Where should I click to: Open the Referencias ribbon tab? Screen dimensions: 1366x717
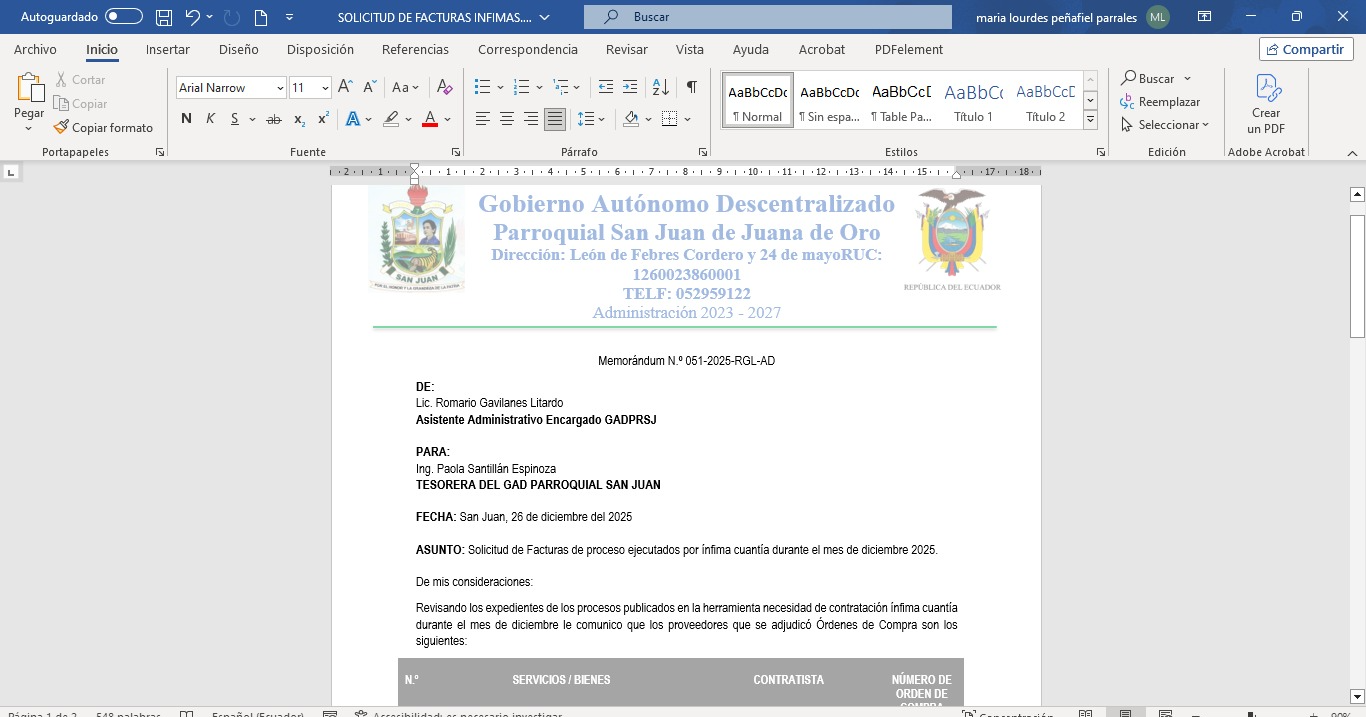coord(415,49)
